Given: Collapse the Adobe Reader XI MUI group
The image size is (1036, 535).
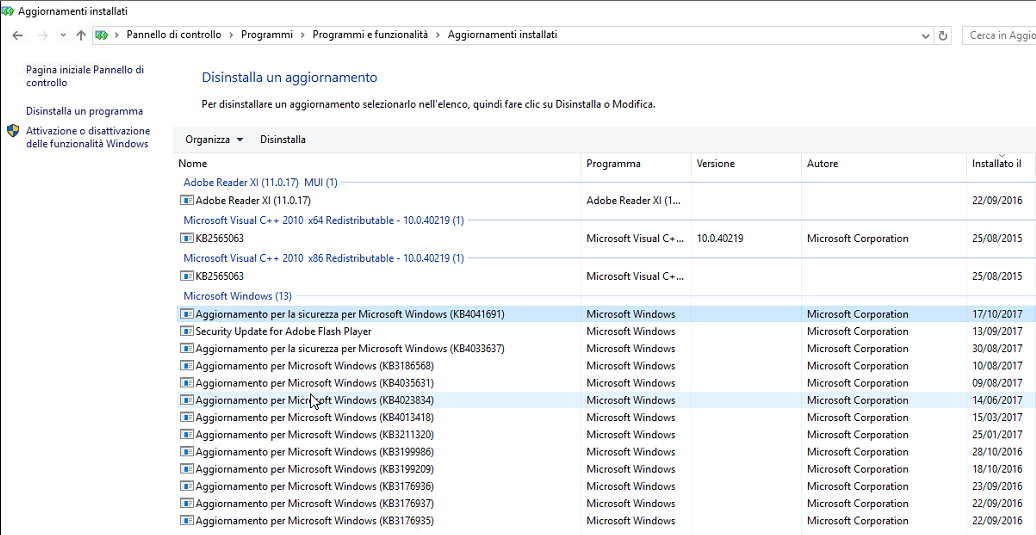Looking at the screenshot, I should click(260, 182).
